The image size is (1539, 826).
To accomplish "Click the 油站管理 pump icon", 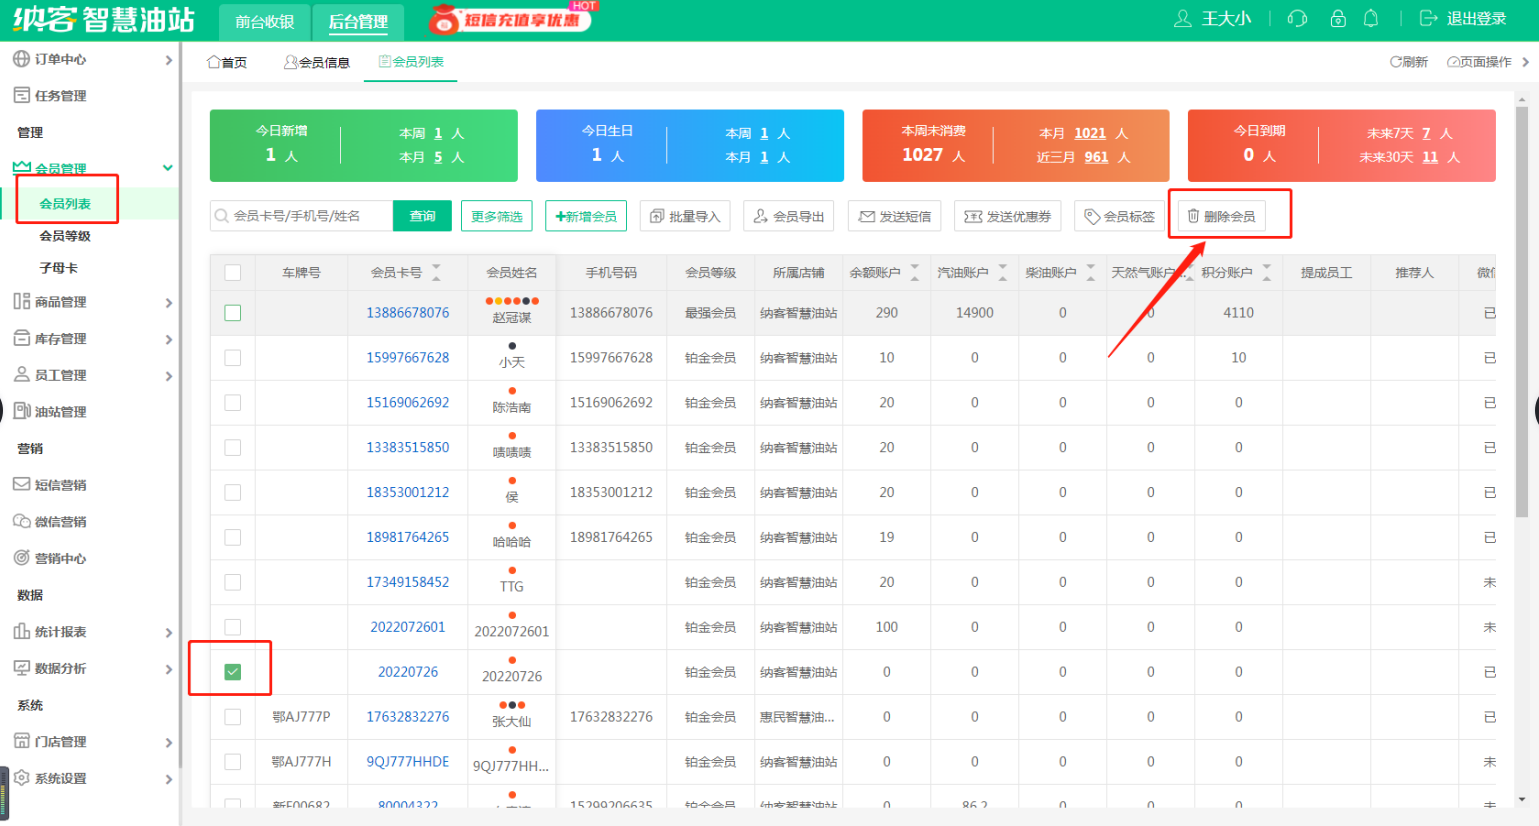I will click(21, 411).
